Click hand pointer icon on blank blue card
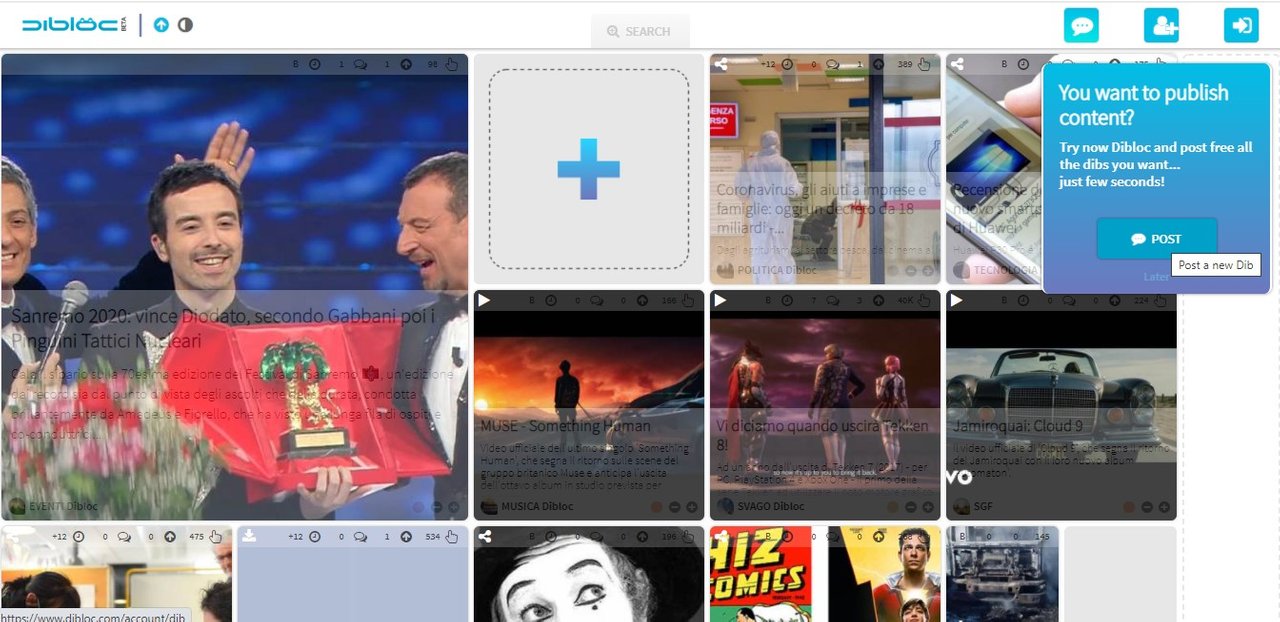 tap(451, 536)
